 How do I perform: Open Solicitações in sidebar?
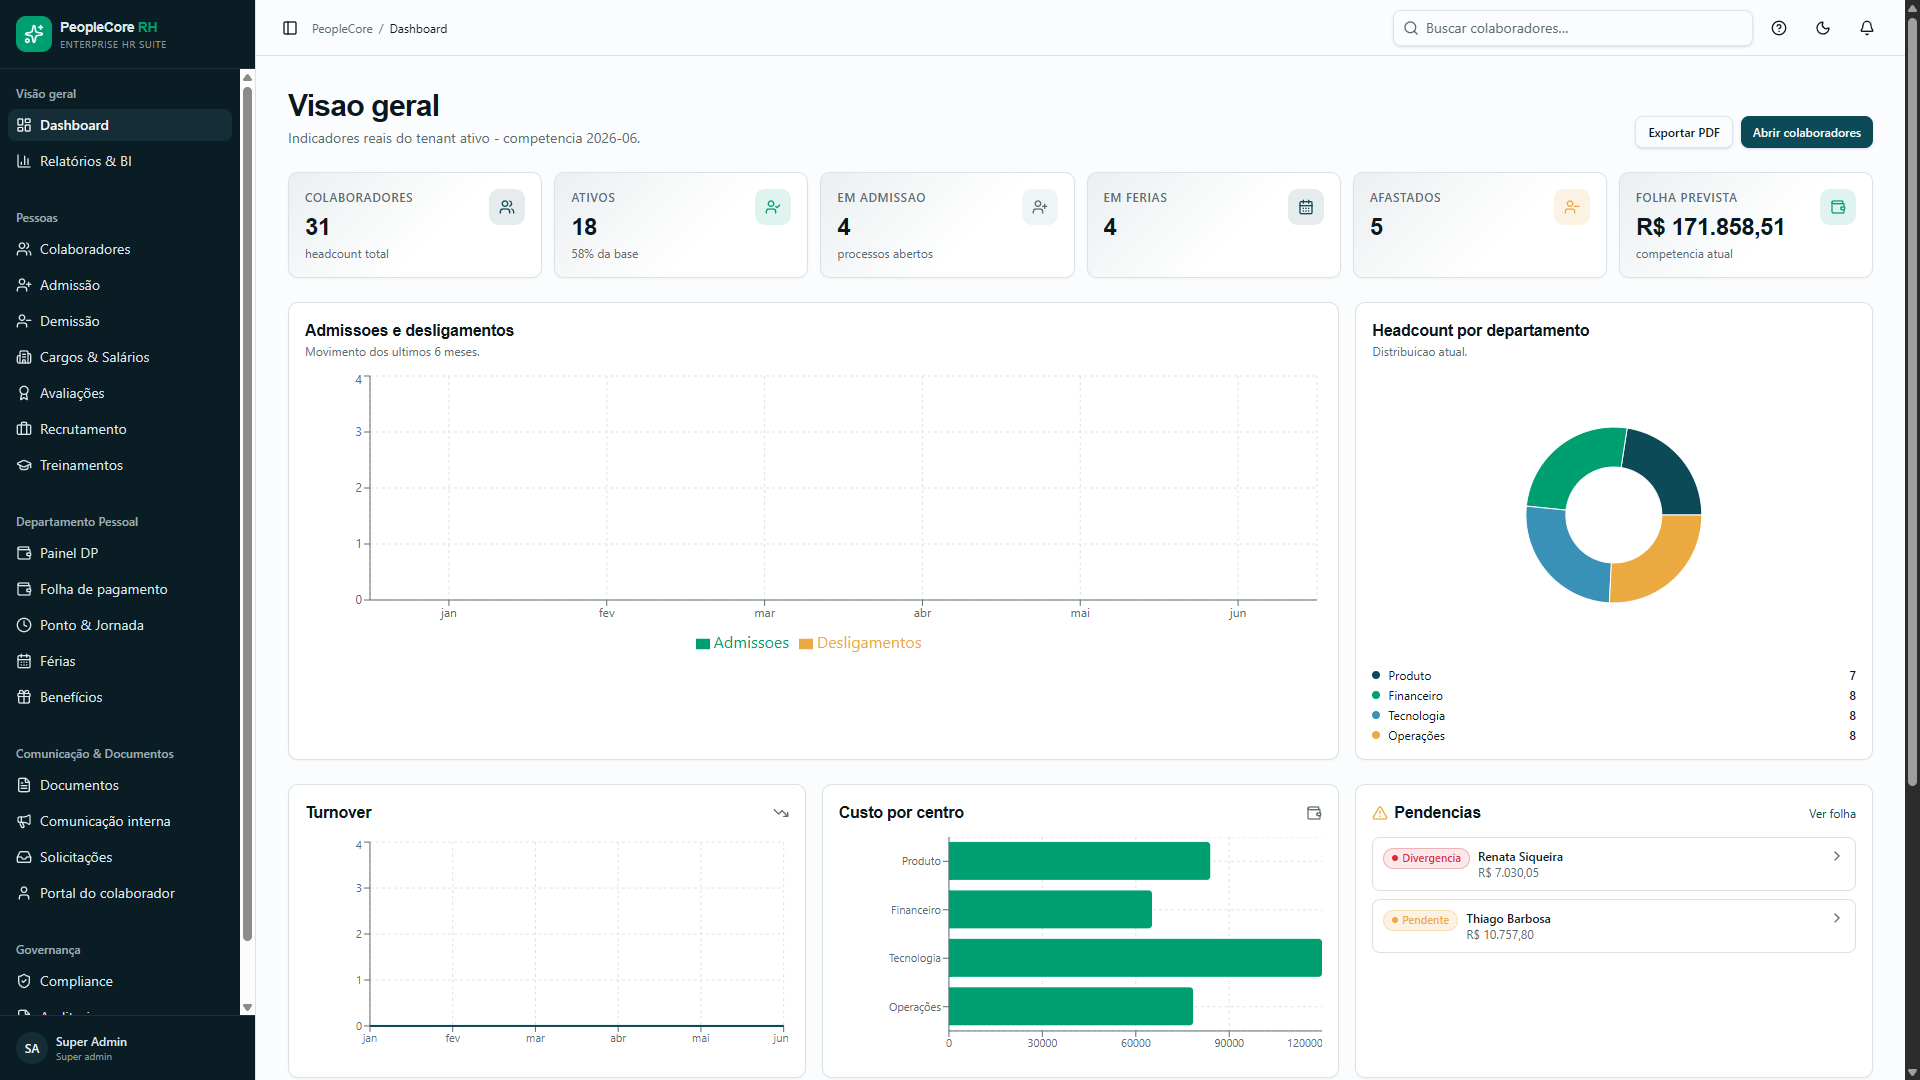pyautogui.click(x=120, y=857)
